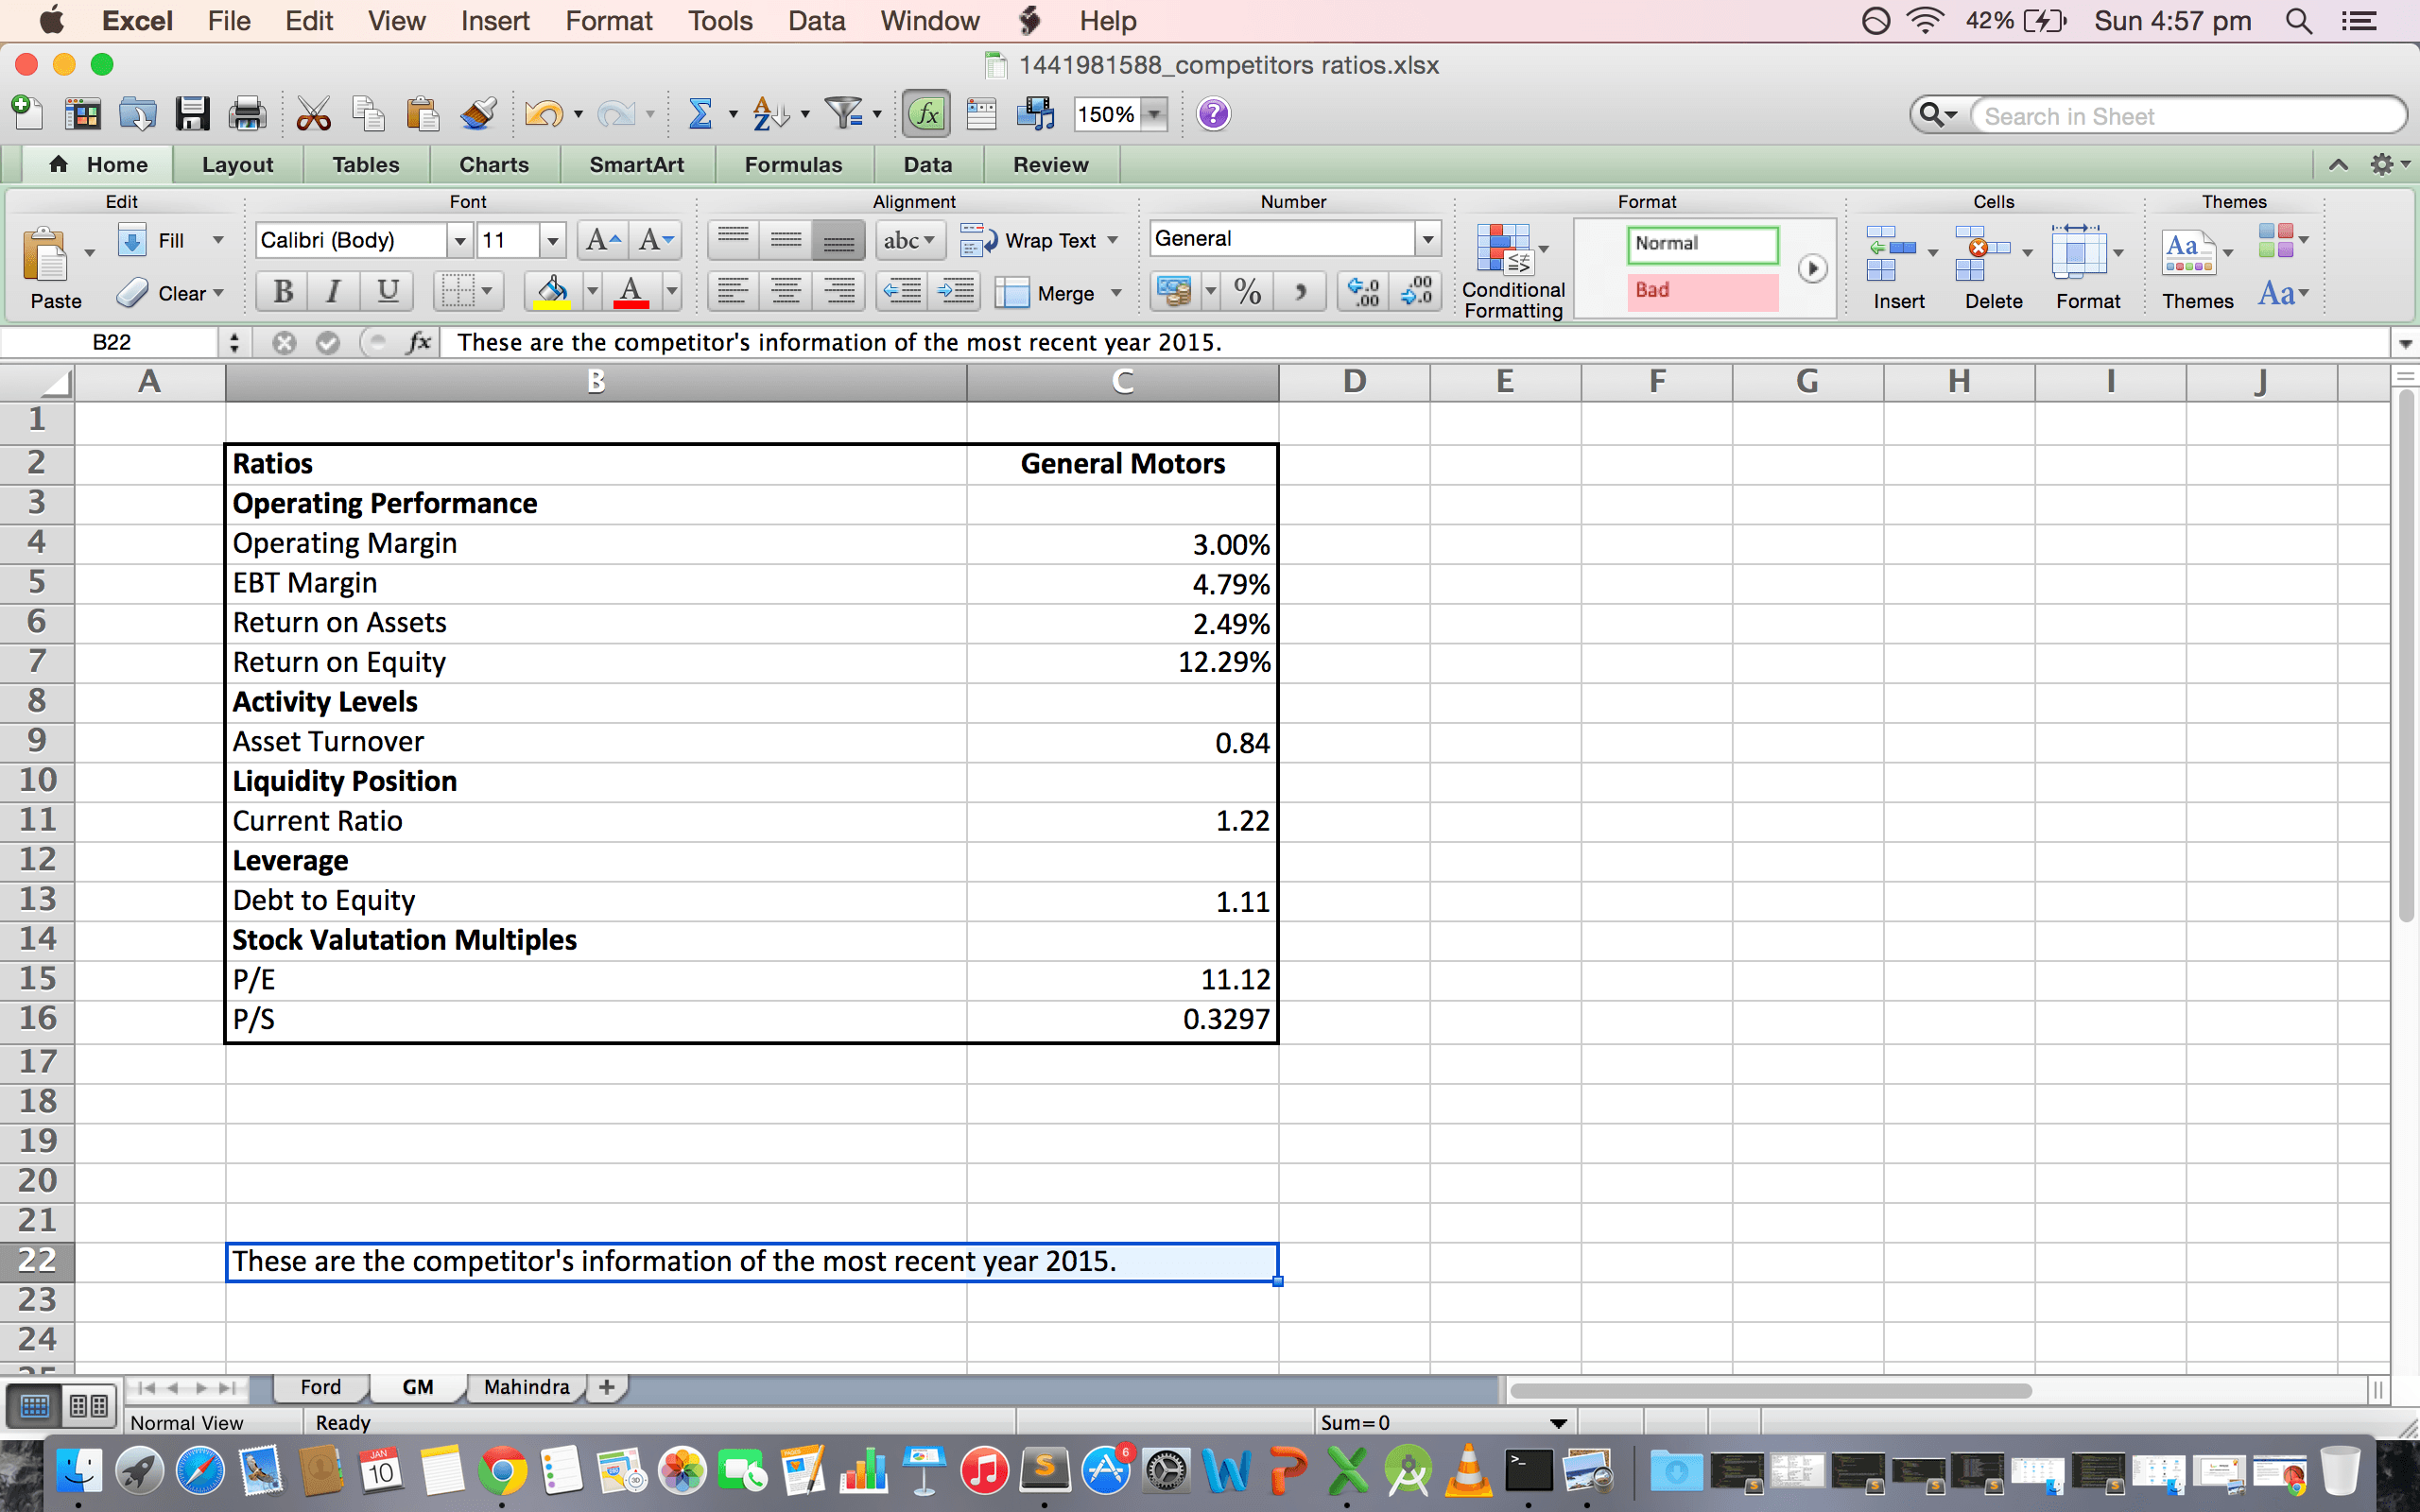The width and height of the screenshot is (2420, 1512).
Task: Open the General number format dropdown
Action: 1428,239
